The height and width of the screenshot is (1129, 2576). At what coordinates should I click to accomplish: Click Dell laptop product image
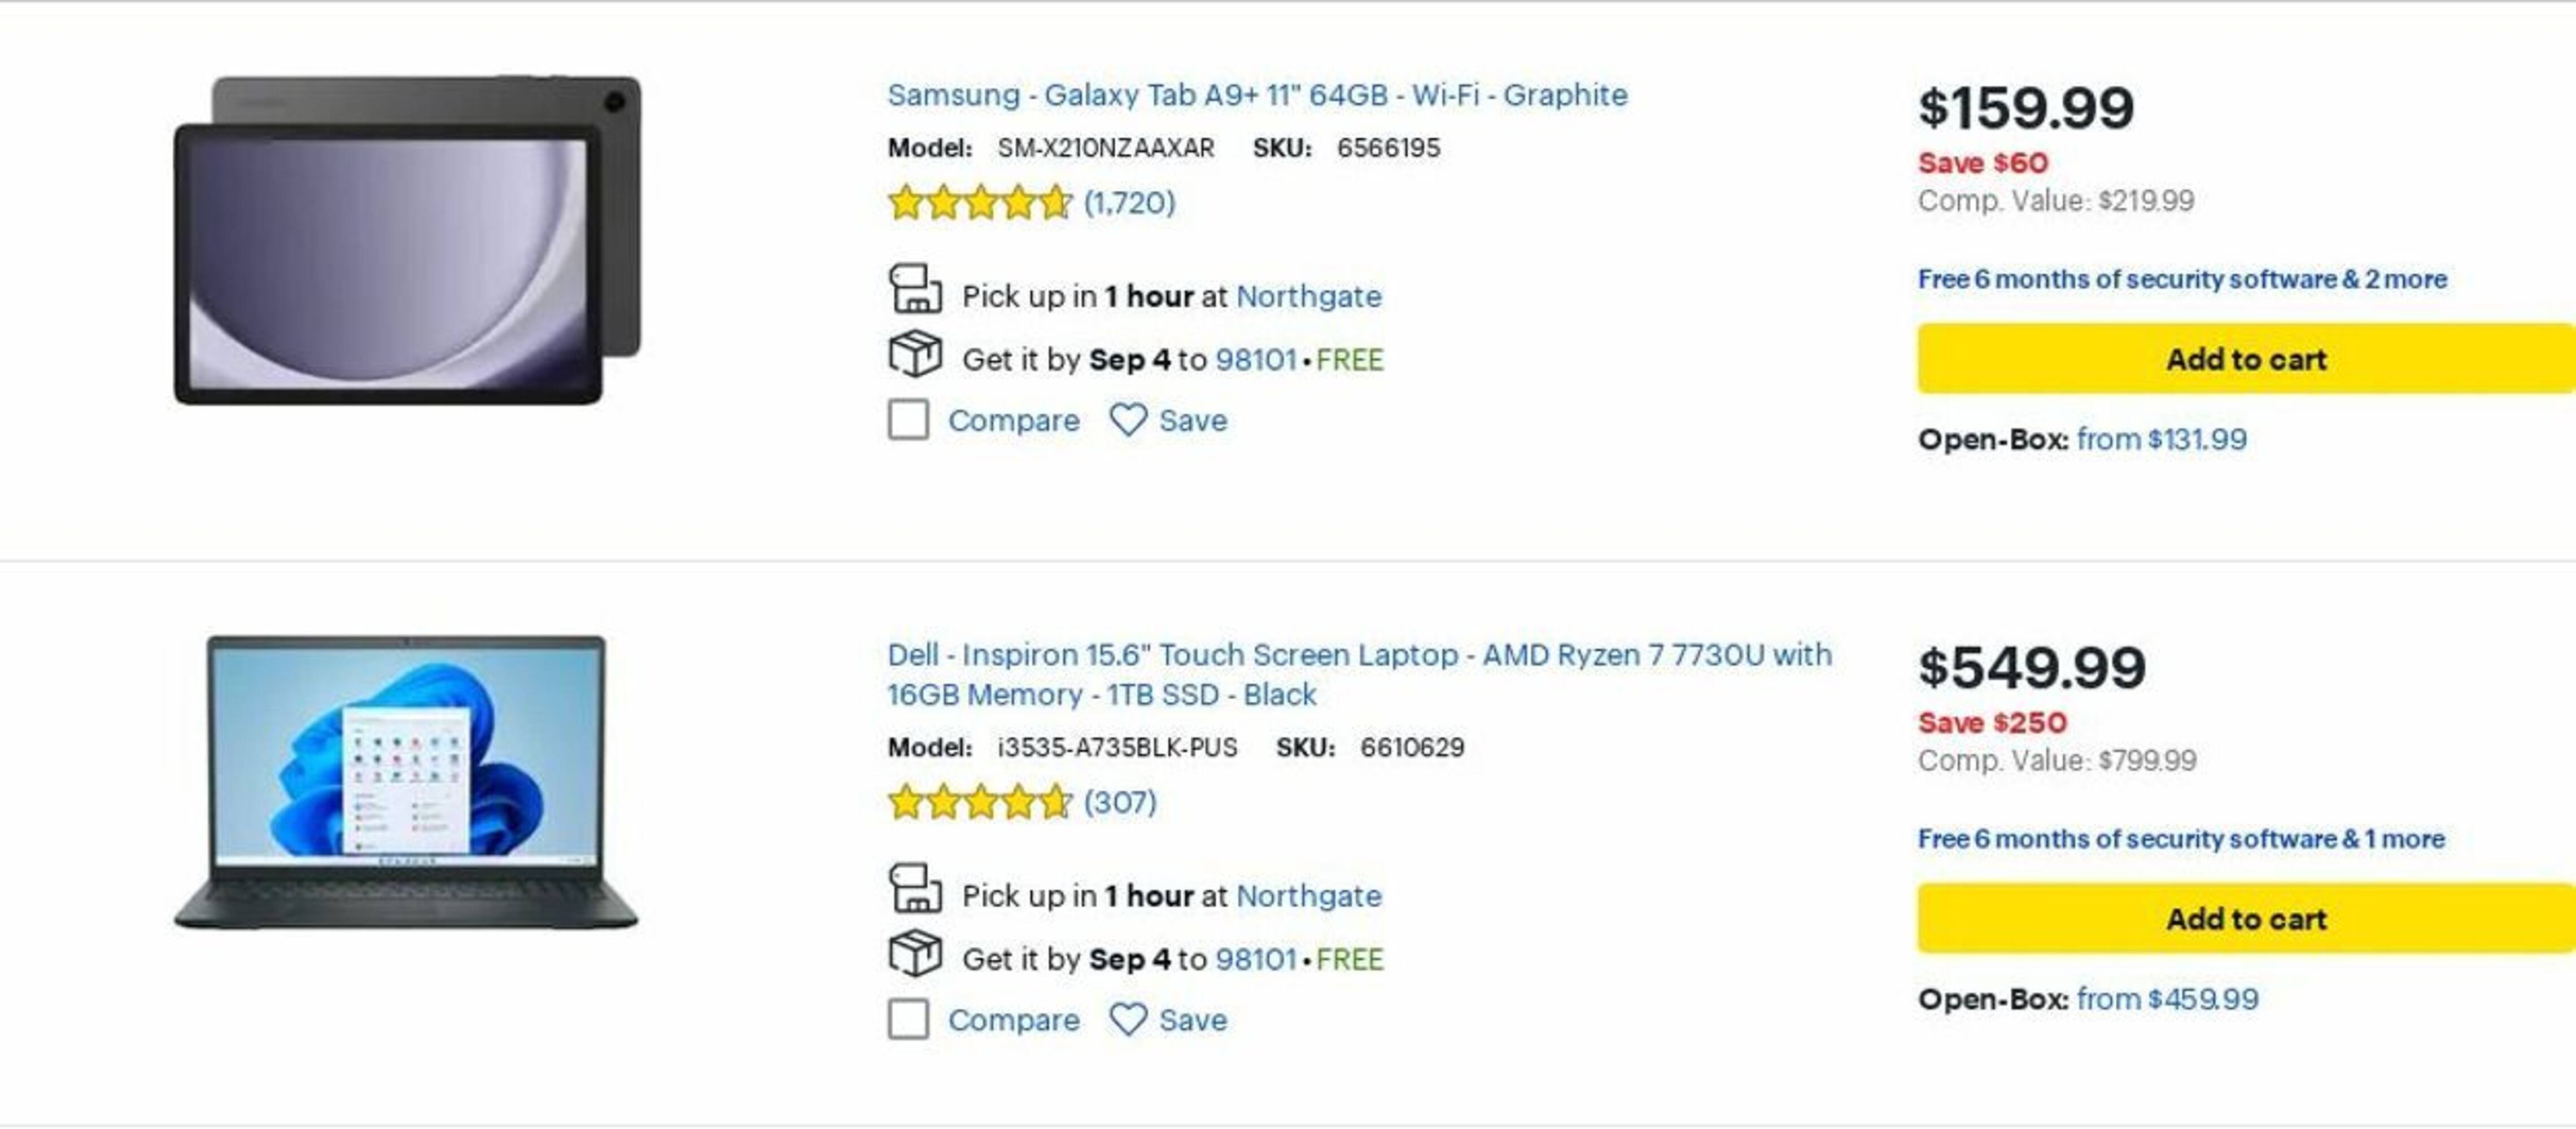pos(406,782)
